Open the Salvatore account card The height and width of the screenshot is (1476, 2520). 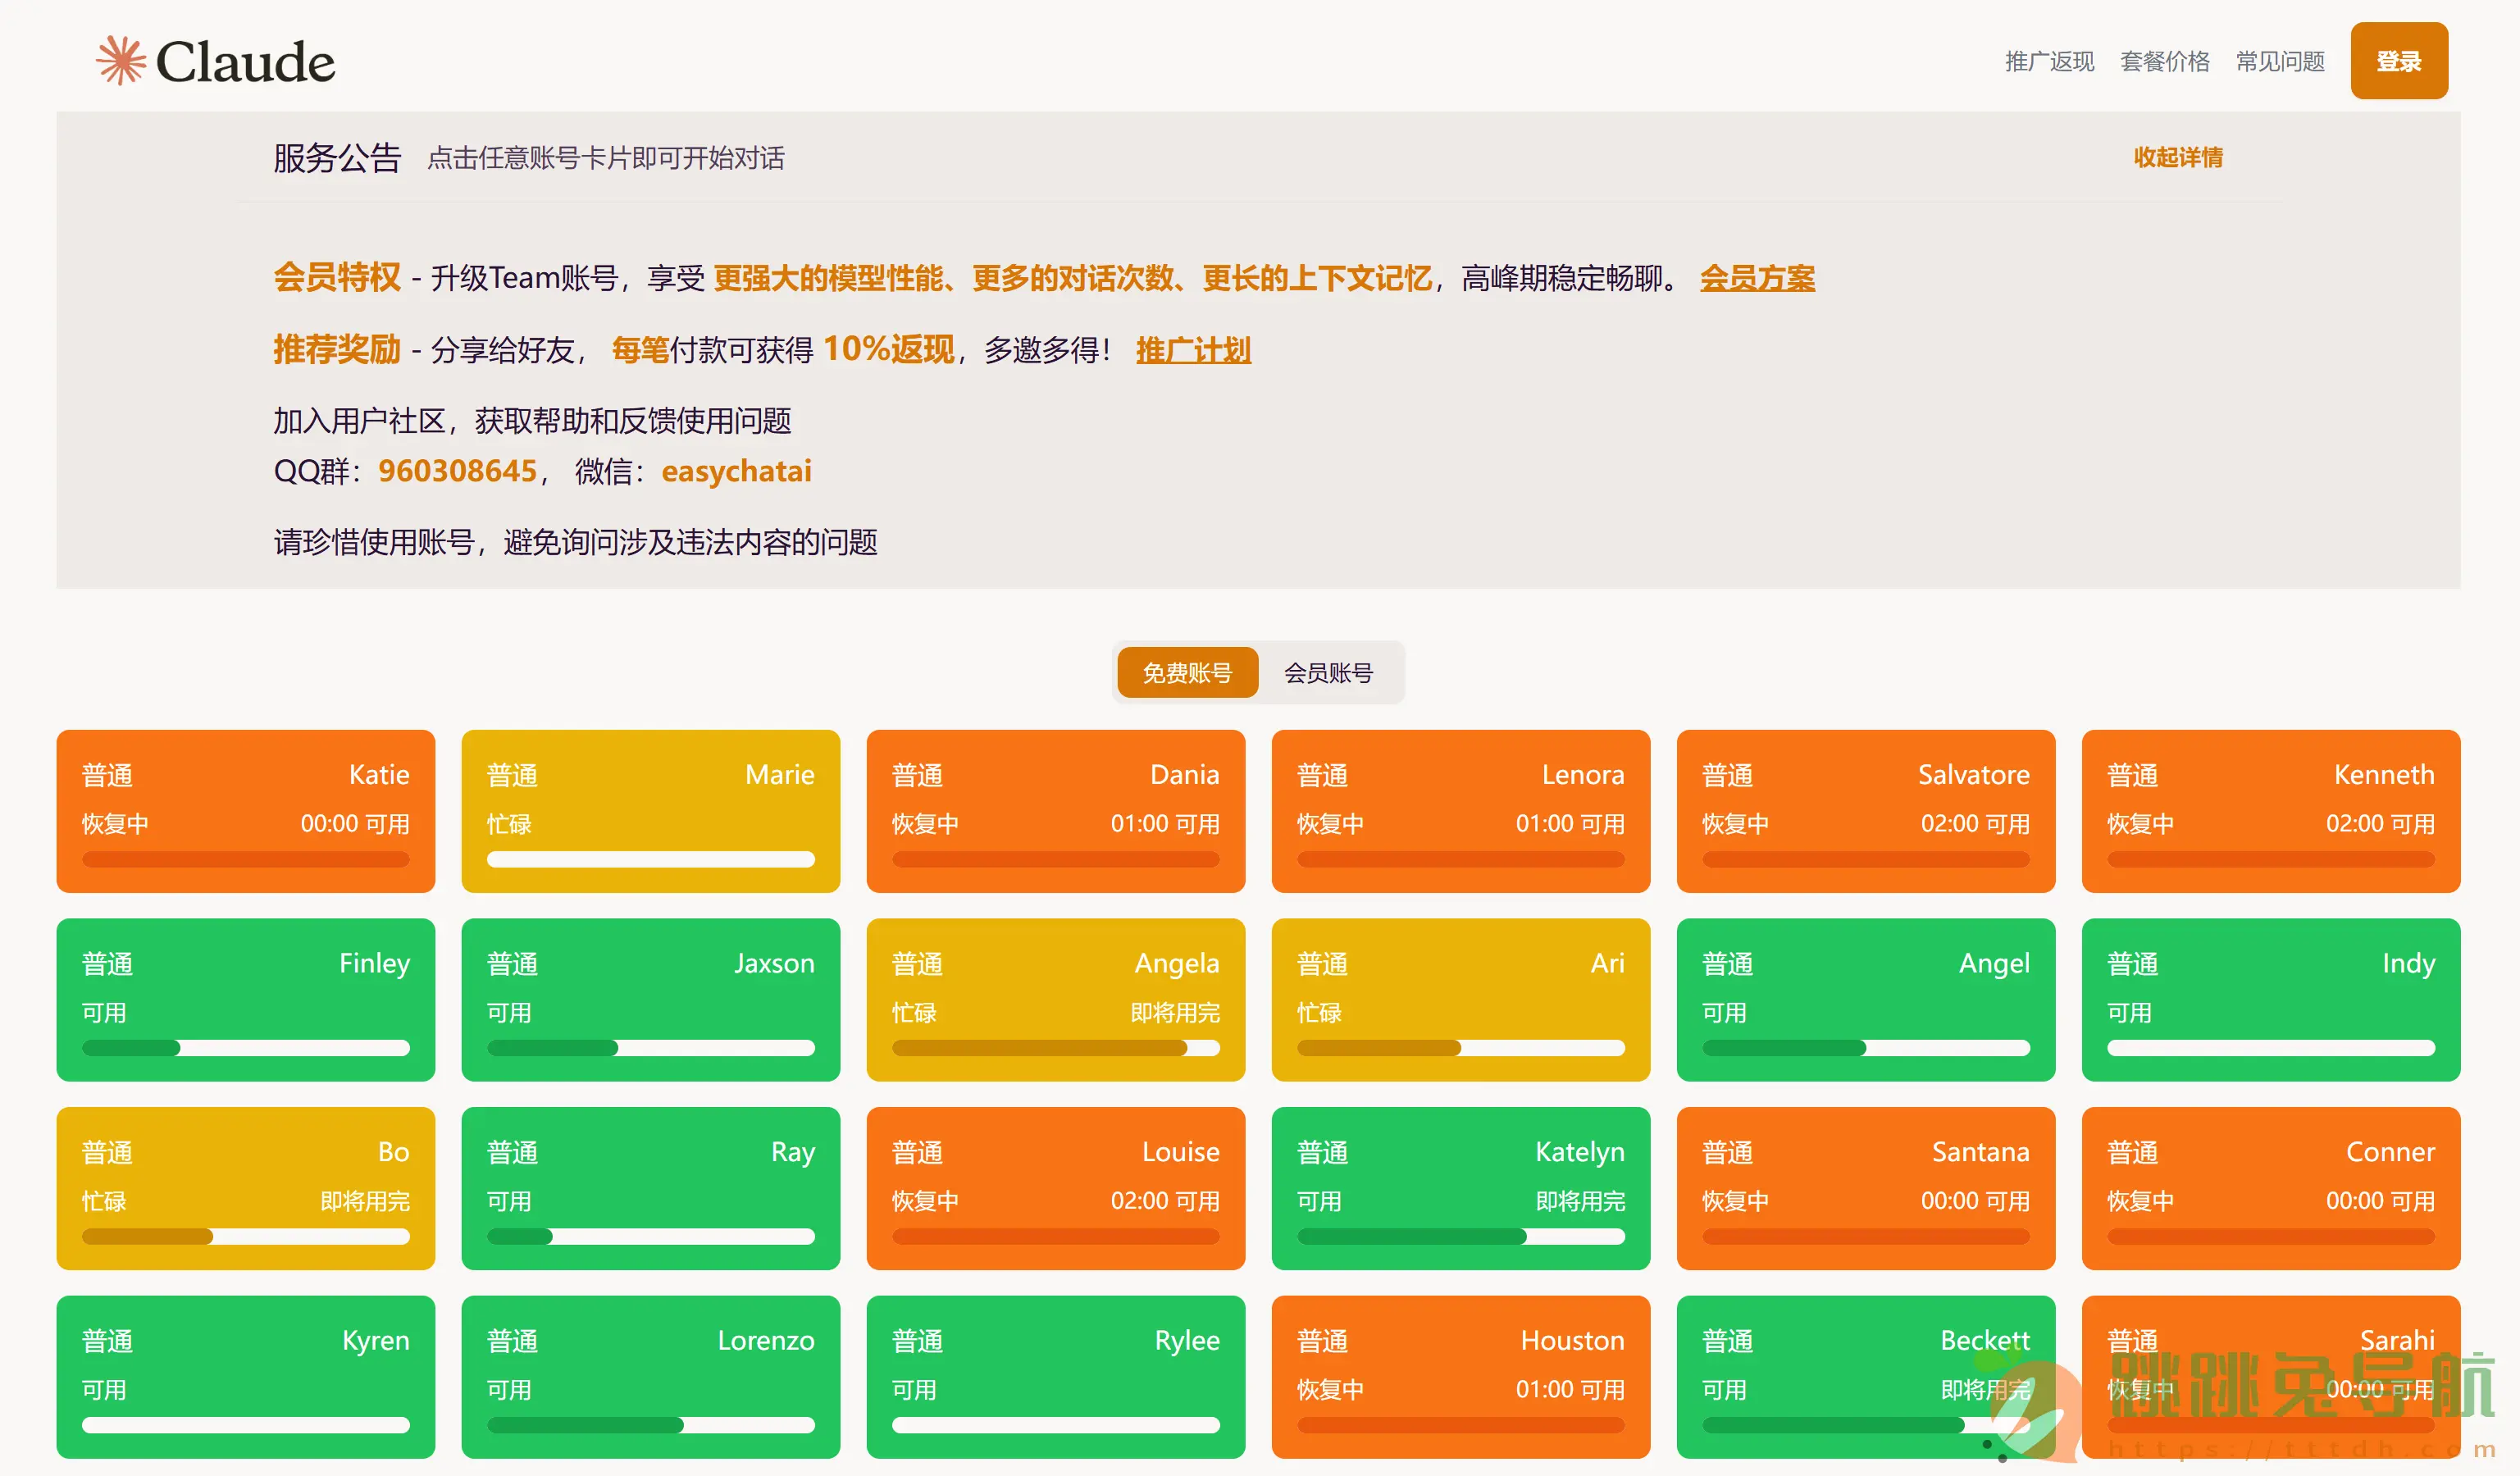pos(1866,811)
